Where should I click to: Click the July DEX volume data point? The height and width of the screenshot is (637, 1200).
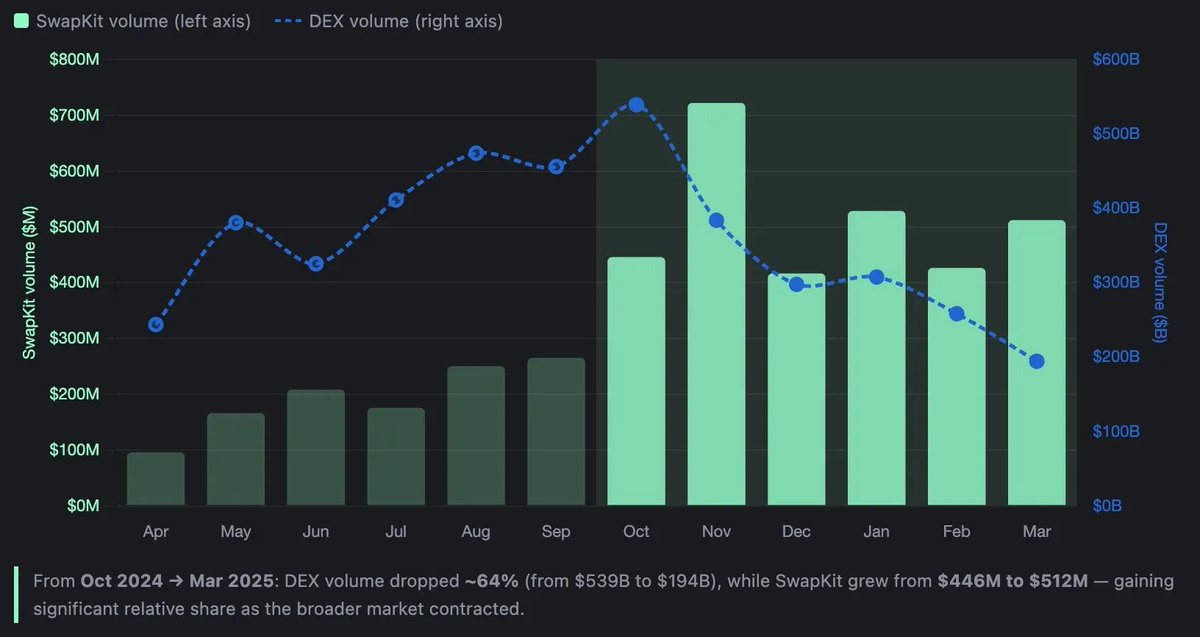tap(396, 200)
